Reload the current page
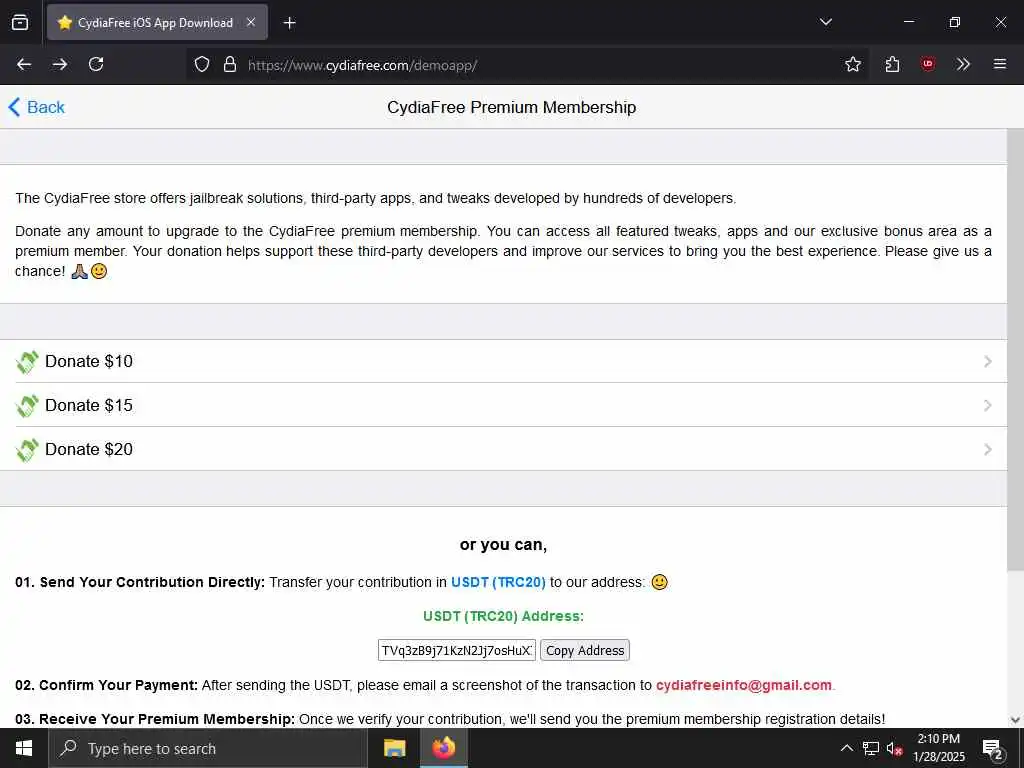The image size is (1024, 768). (96, 64)
